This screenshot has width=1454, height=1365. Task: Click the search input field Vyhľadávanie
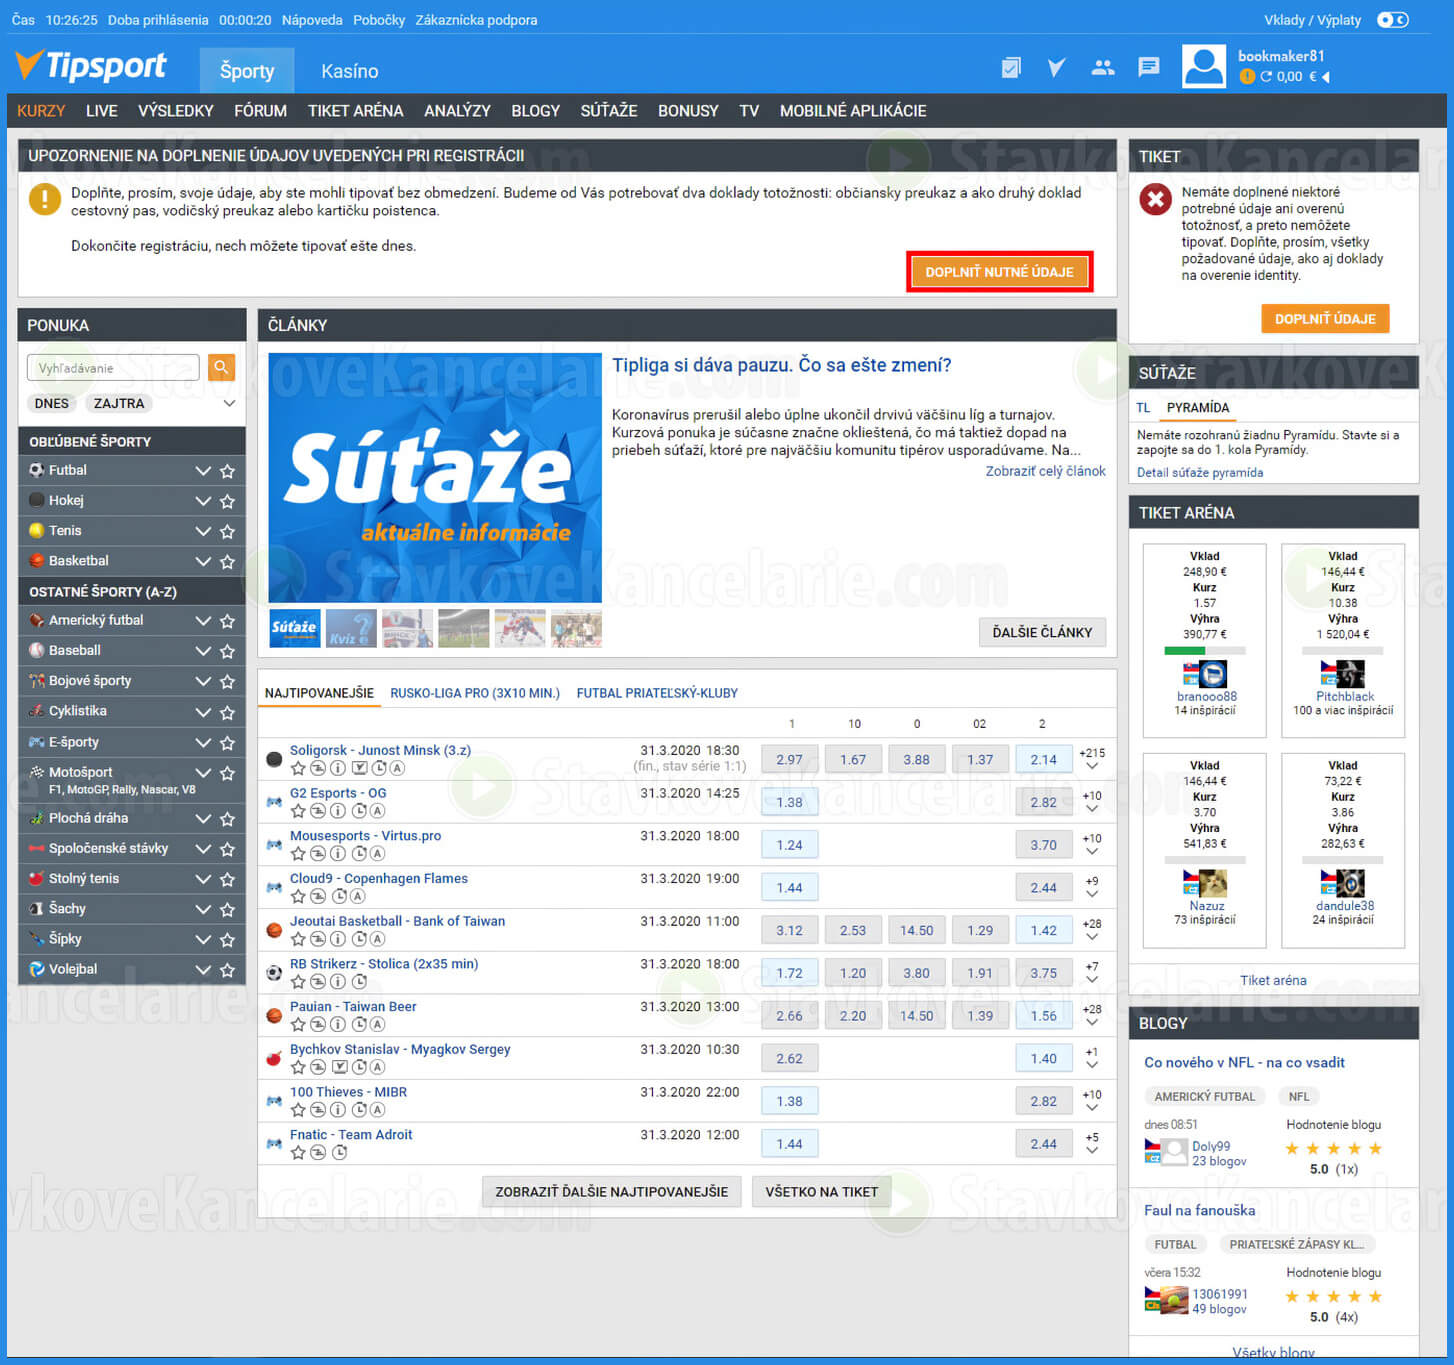tap(113, 368)
